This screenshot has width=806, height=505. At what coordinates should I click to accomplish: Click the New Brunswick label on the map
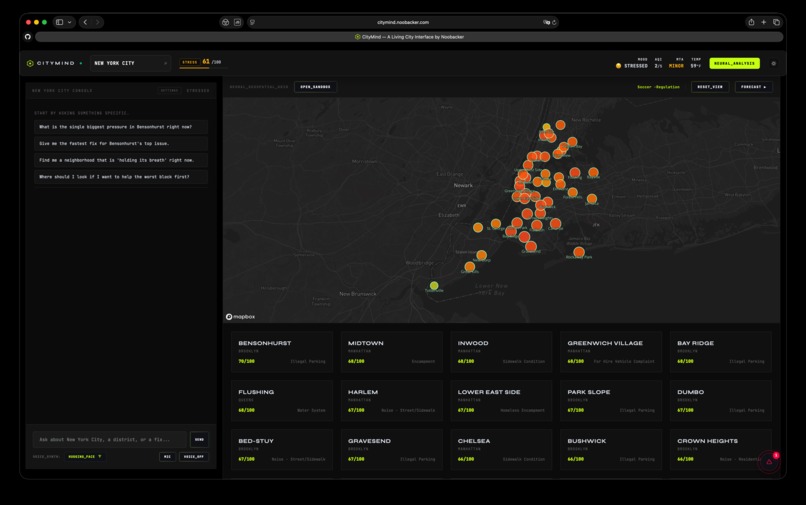(x=358, y=294)
